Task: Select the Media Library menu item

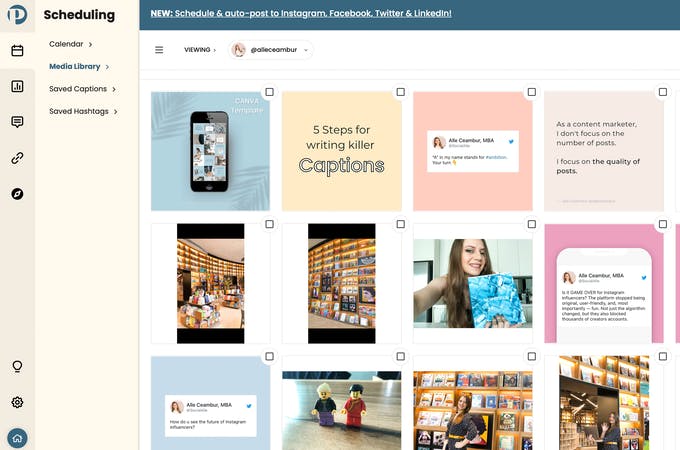Action: click(x=79, y=66)
